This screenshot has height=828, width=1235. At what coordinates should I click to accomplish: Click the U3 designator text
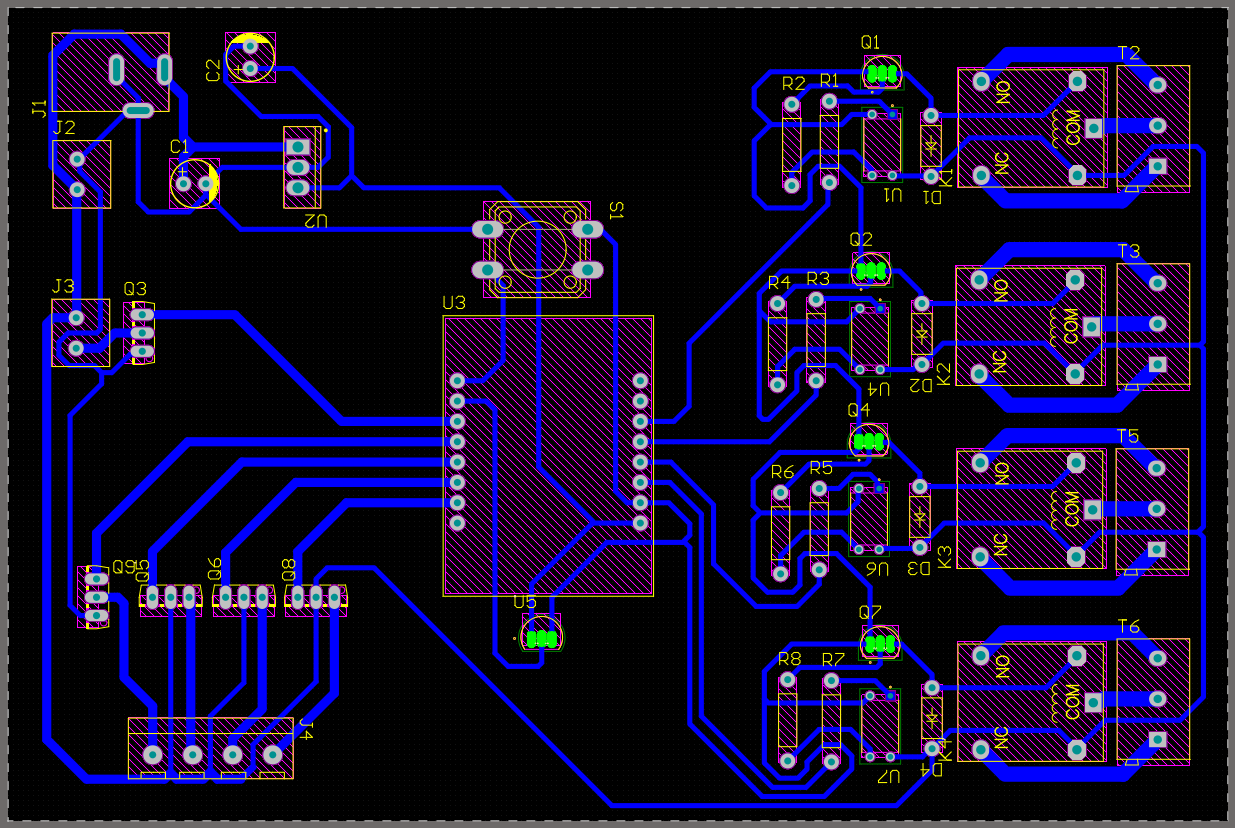point(454,302)
